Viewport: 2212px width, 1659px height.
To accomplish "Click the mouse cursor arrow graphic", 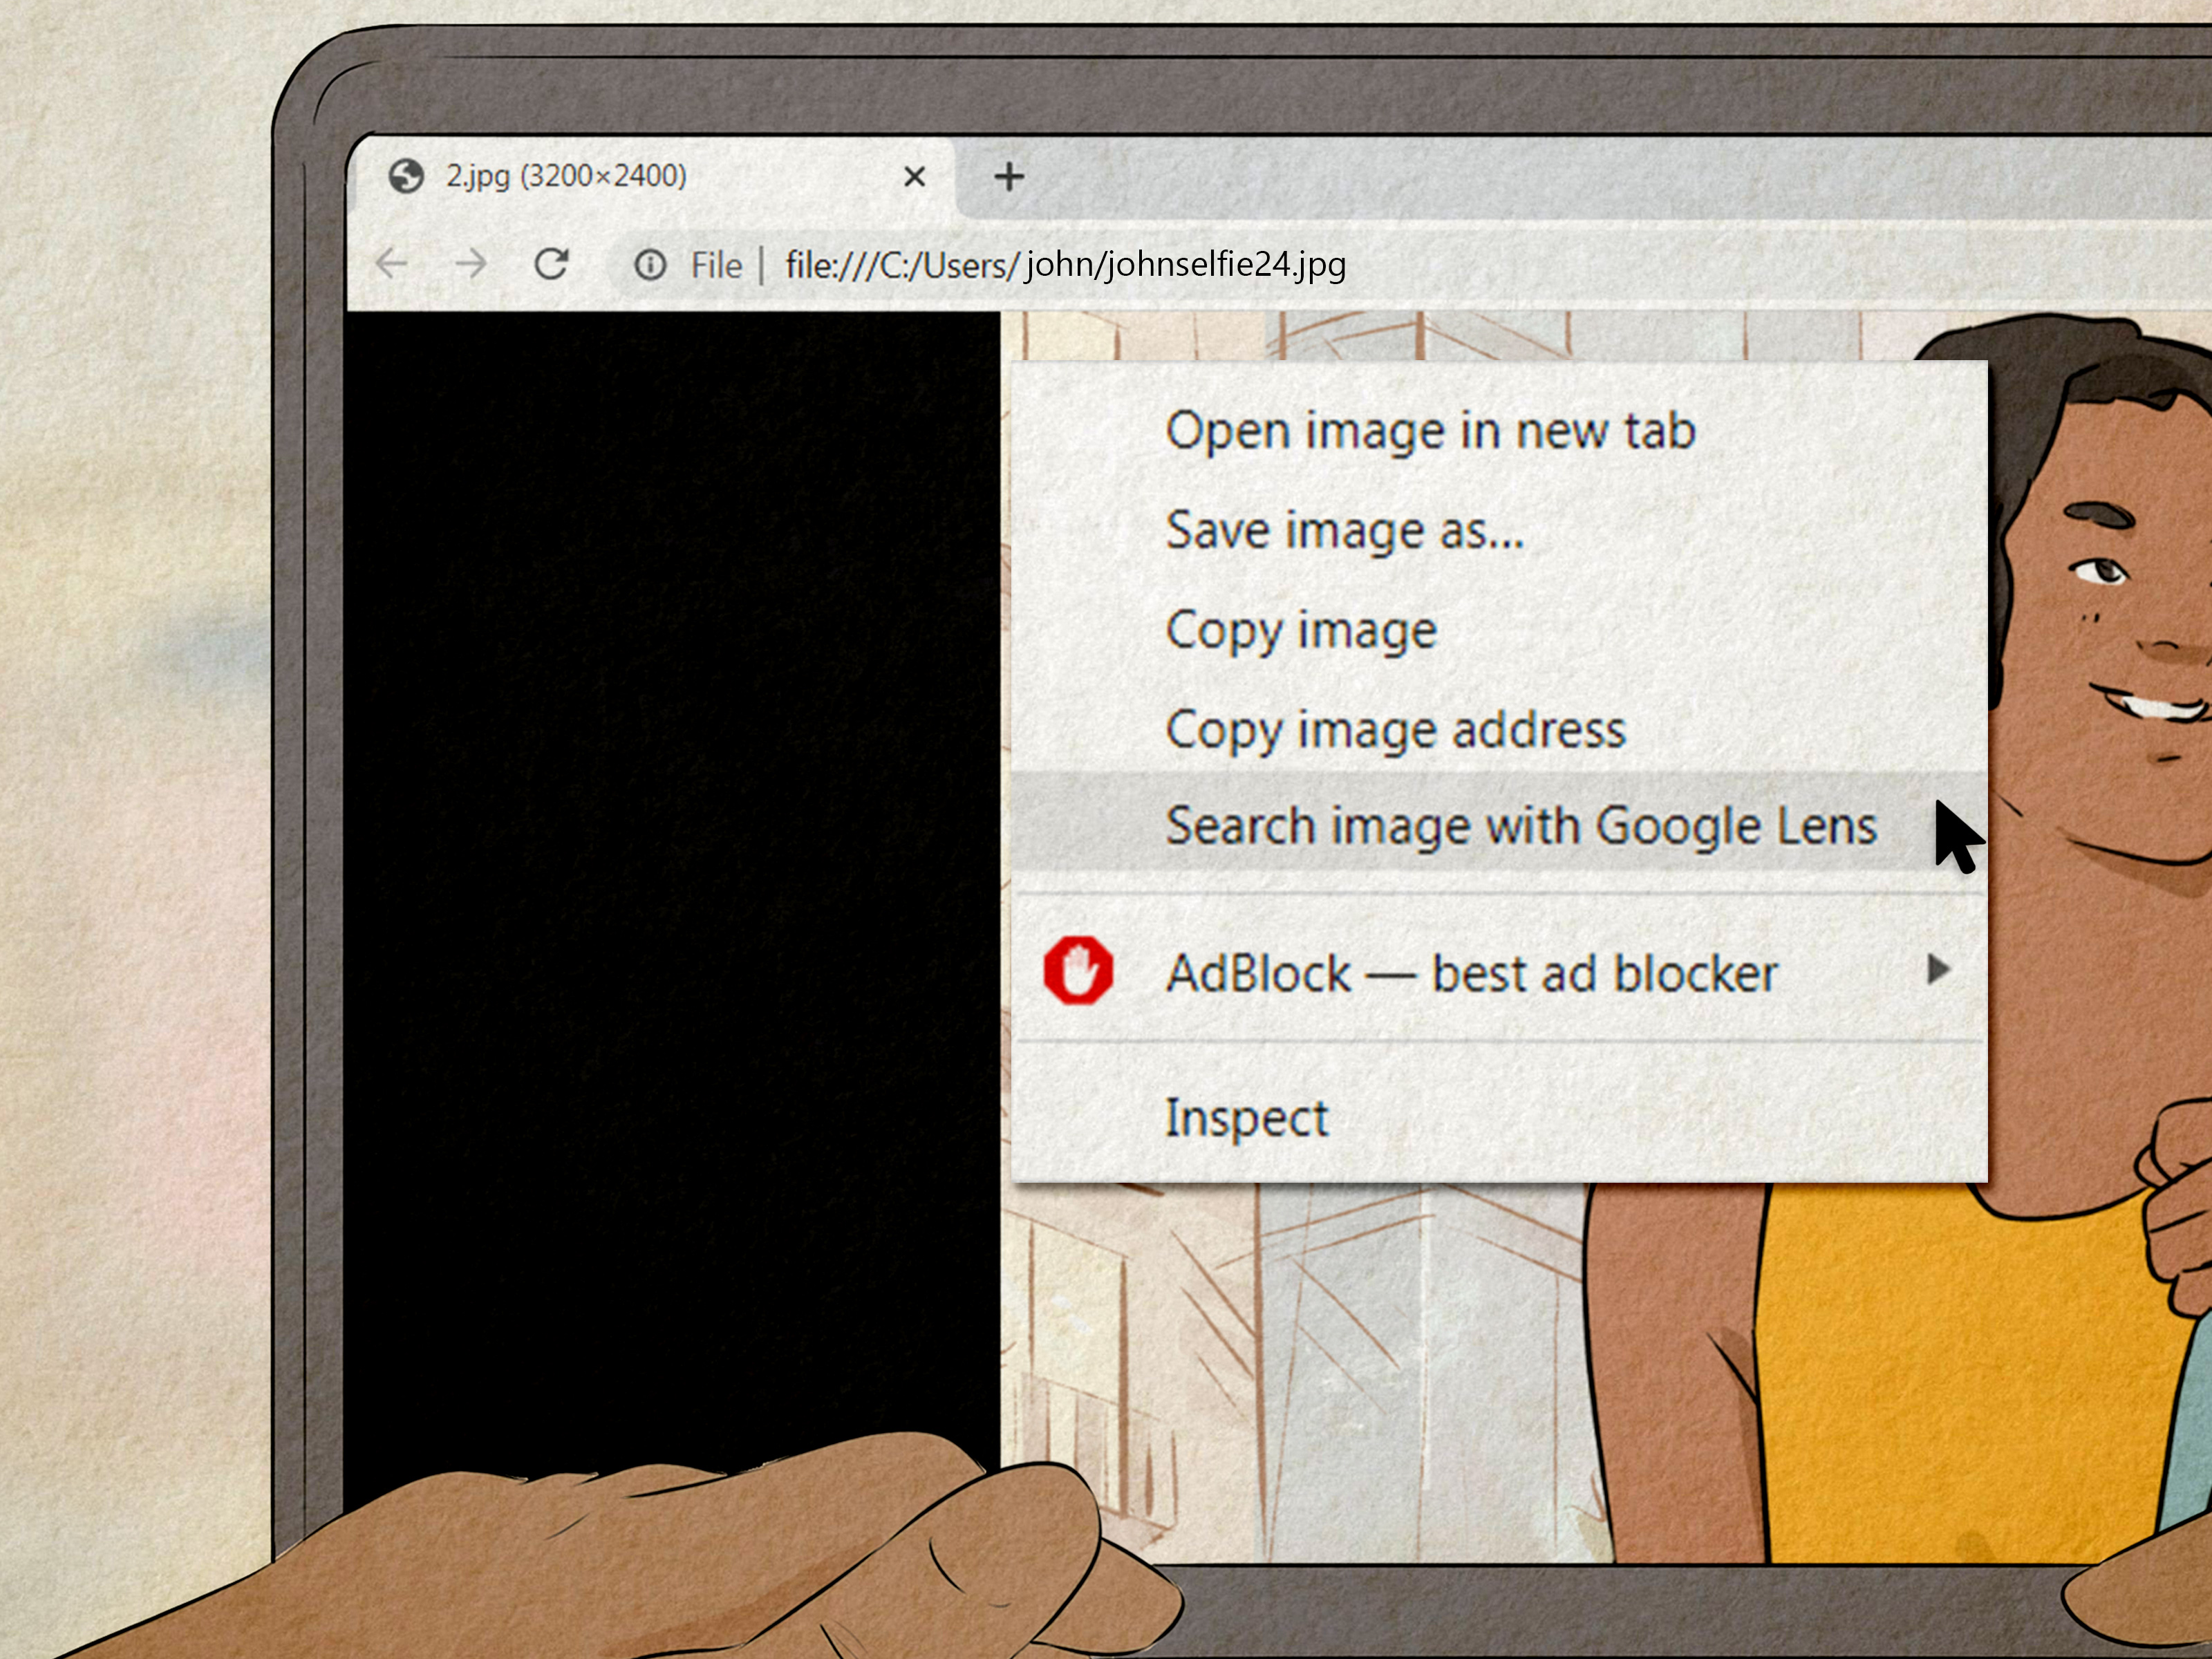I will click(1958, 835).
